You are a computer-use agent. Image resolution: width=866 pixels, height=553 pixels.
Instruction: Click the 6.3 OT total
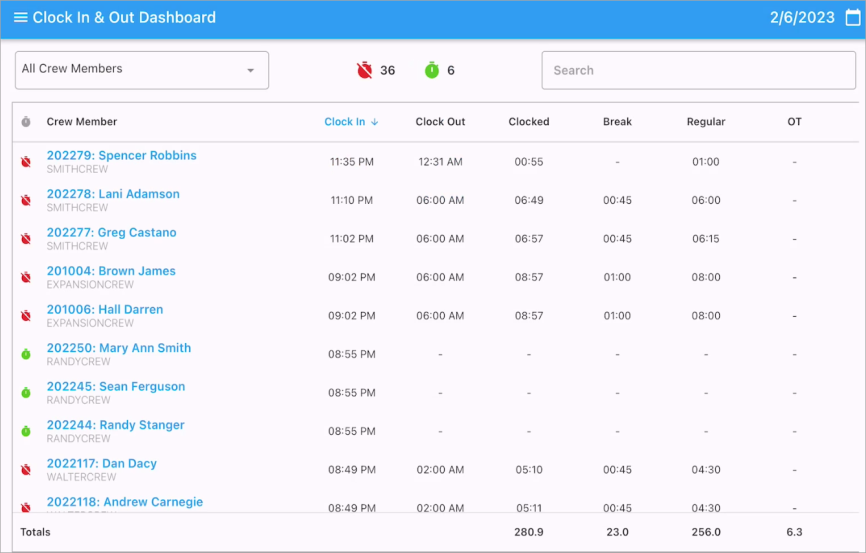[794, 532]
